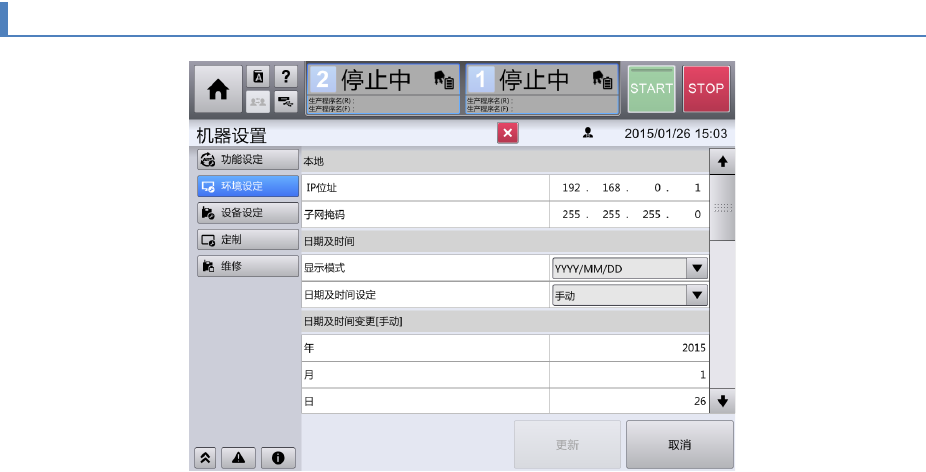The image size is (926, 472).
Task: Click the double up-arrow collapse icon
Action: [204, 457]
